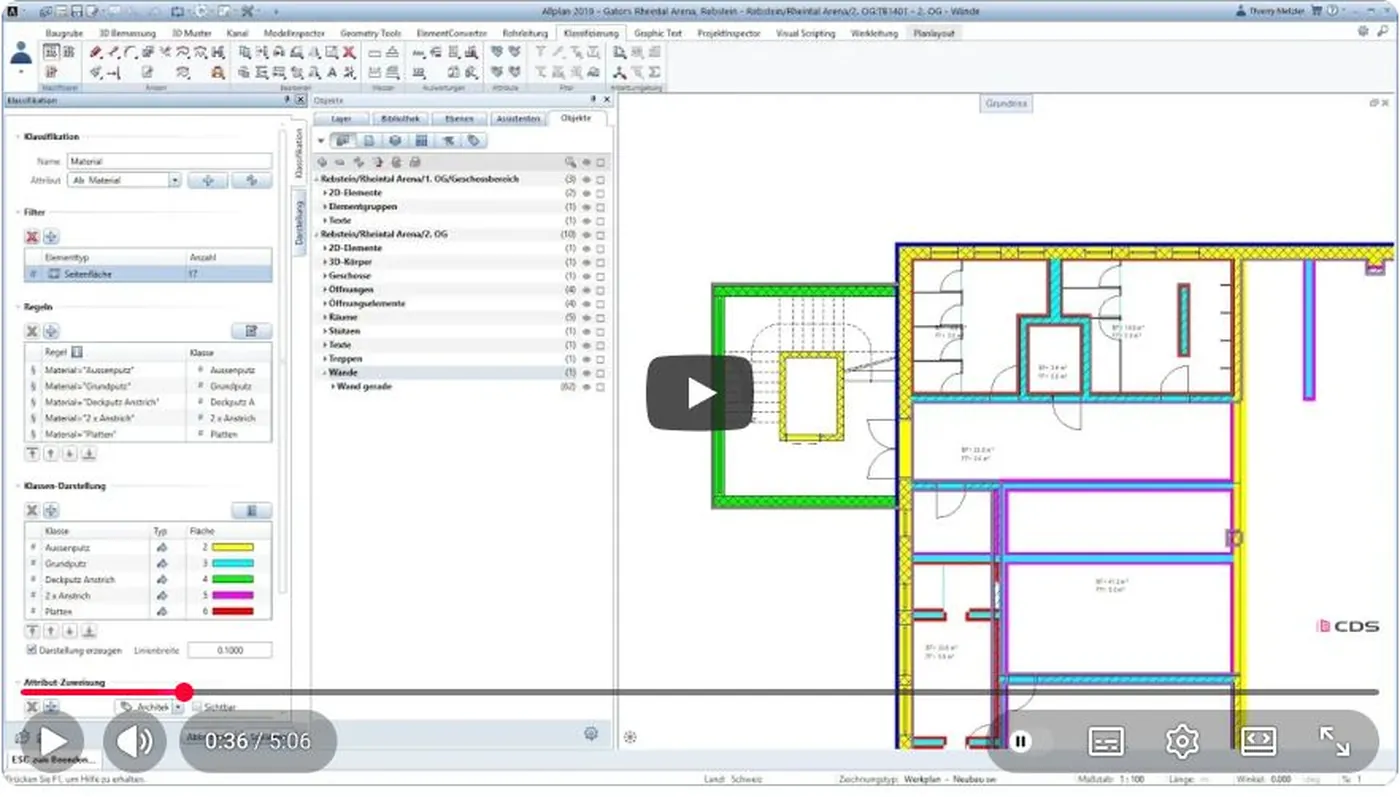The image size is (1400, 797).
Task: Expand the Treppen tree node
Action: [325, 358]
